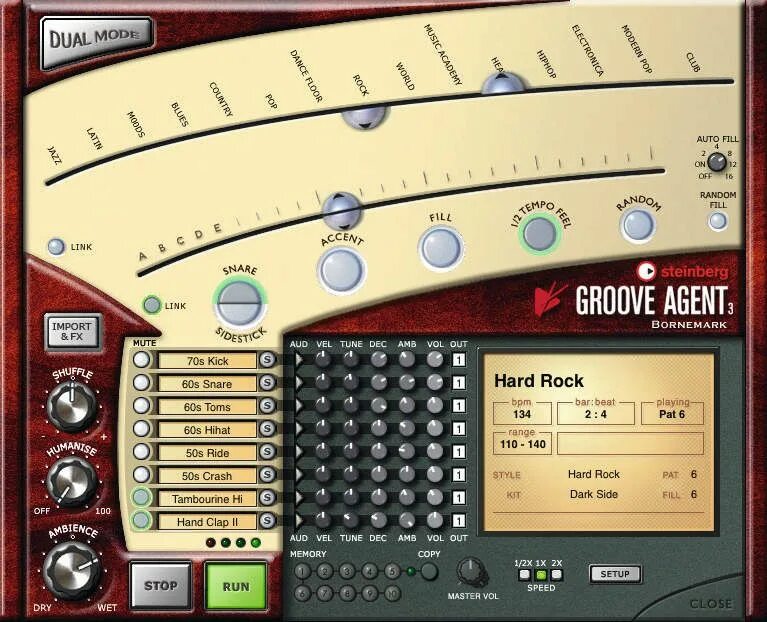Open the Setup page
This screenshot has height=622, width=767.
click(615, 574)
